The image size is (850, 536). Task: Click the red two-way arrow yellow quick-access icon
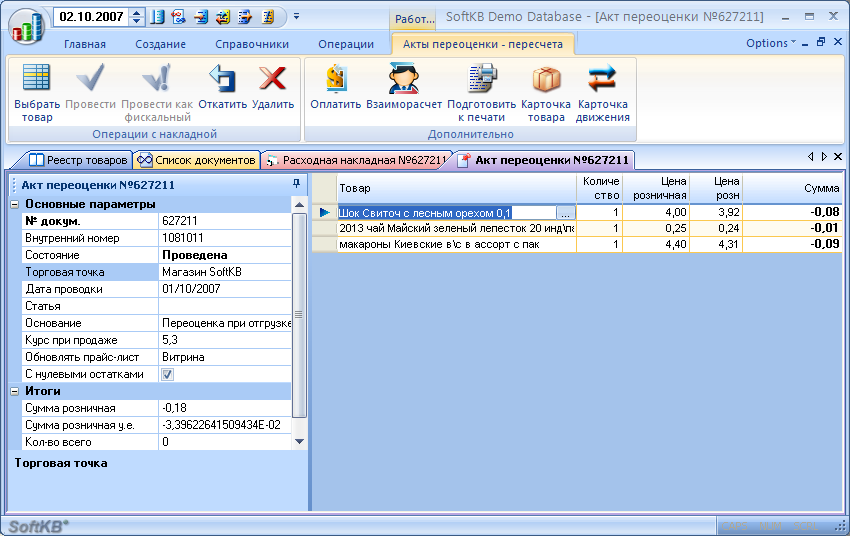(x=223, y=17)
